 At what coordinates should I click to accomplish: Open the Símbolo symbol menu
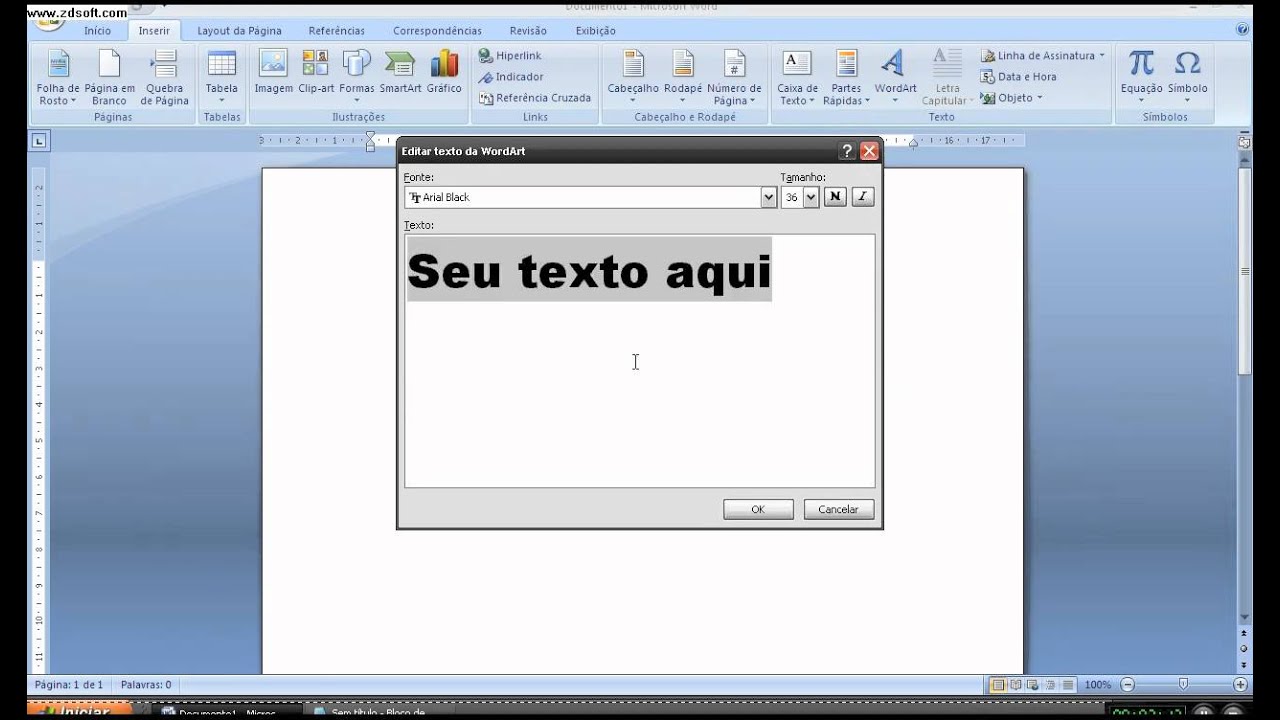(1187, 78)
